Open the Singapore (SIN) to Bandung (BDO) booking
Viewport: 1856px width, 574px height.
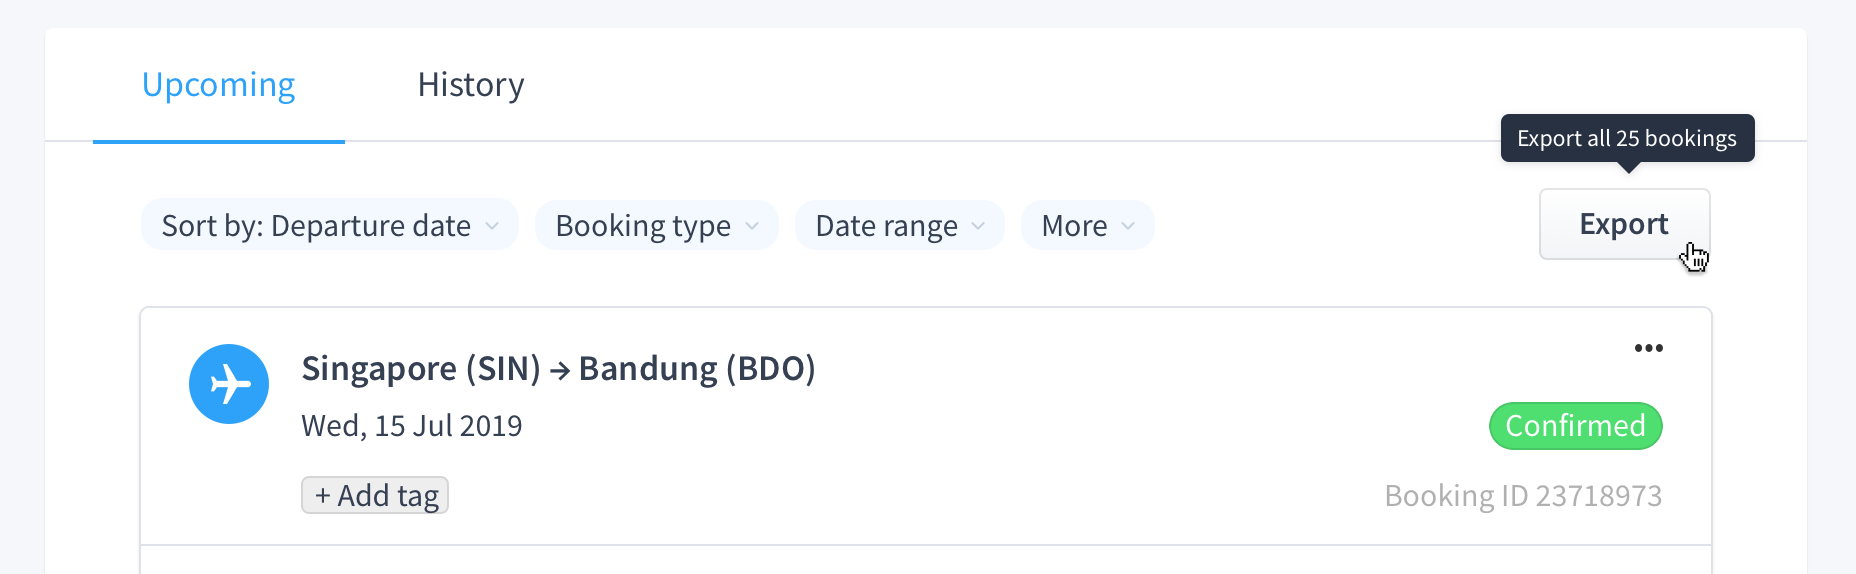pyautogui.click(x=558, y=369)
